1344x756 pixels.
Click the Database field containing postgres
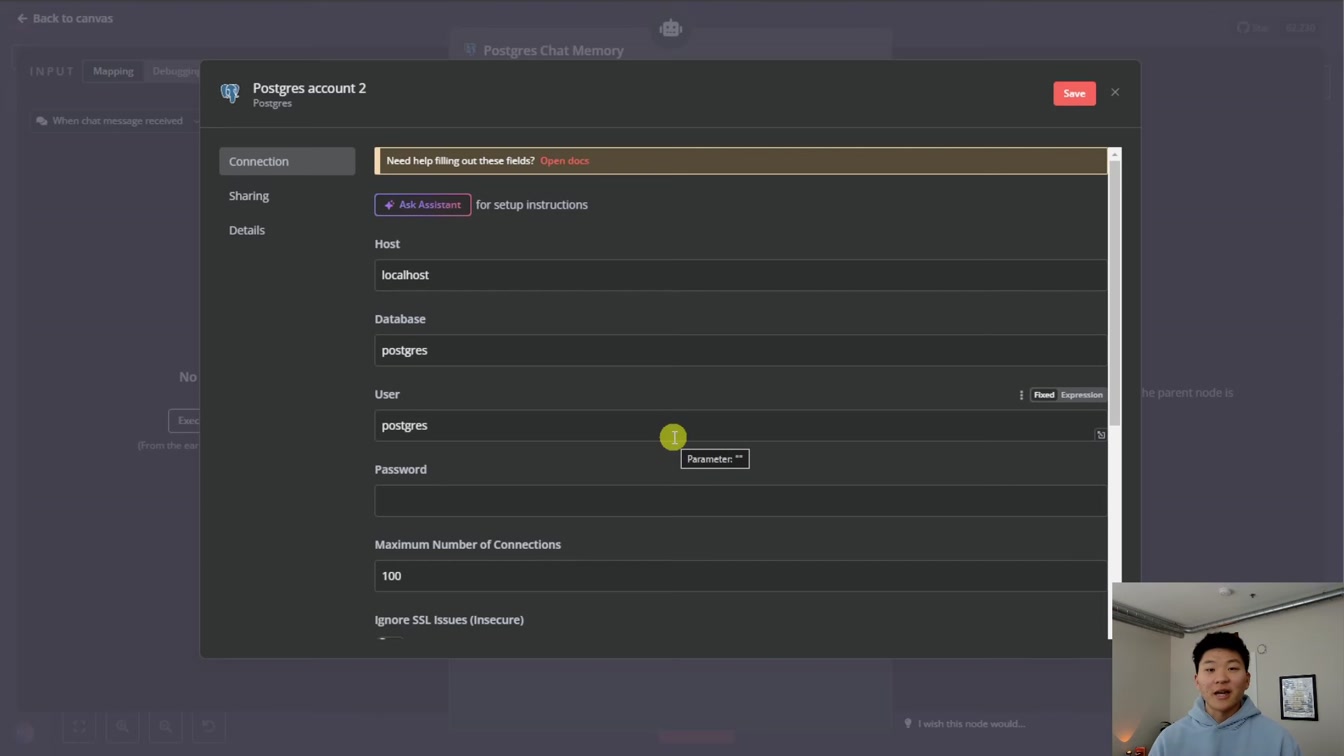(x=740, y=350)
